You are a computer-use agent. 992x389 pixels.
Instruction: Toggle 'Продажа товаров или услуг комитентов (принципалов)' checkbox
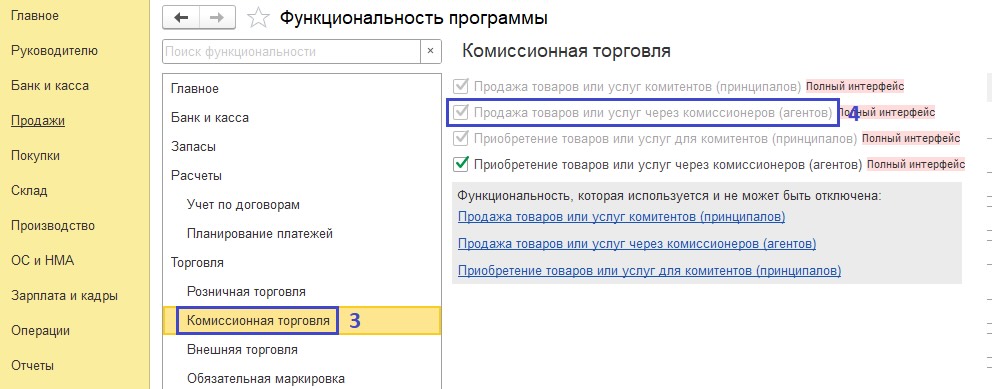[461, 86]
